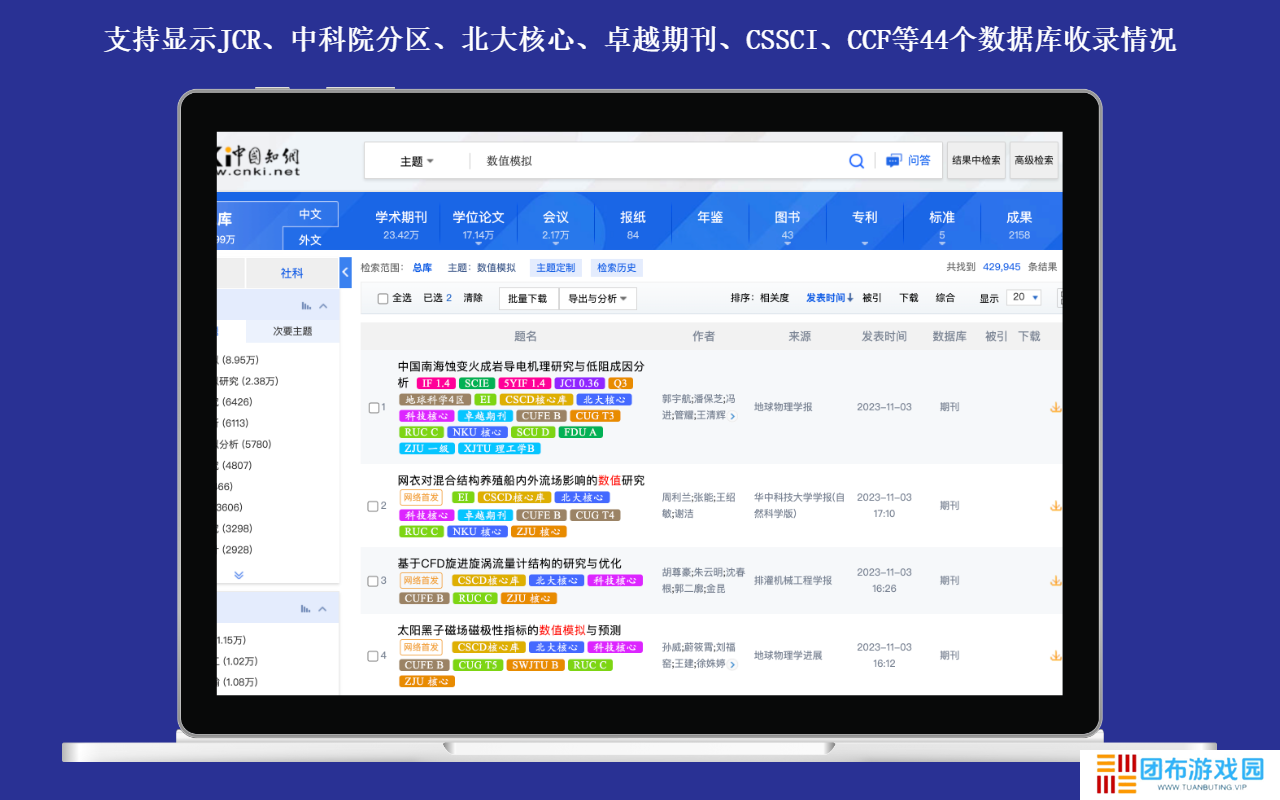Screen dimensions: 1280x800
Task: Download the 基于CFD旋进旋涡流量计 article
Action: [1055, 580]
